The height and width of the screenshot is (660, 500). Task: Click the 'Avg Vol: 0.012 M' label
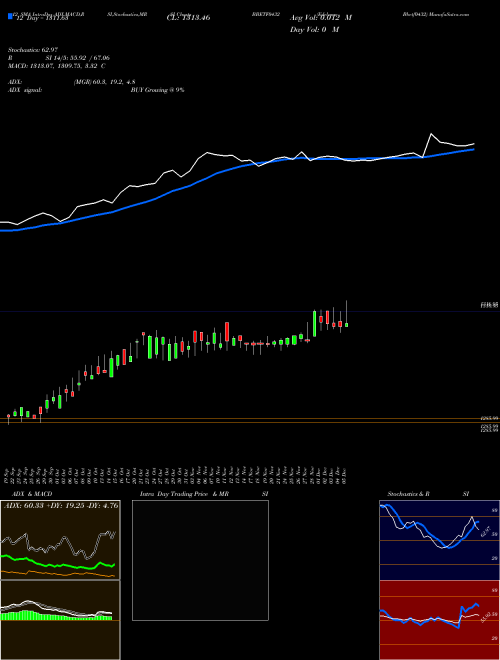pos(321,18)
